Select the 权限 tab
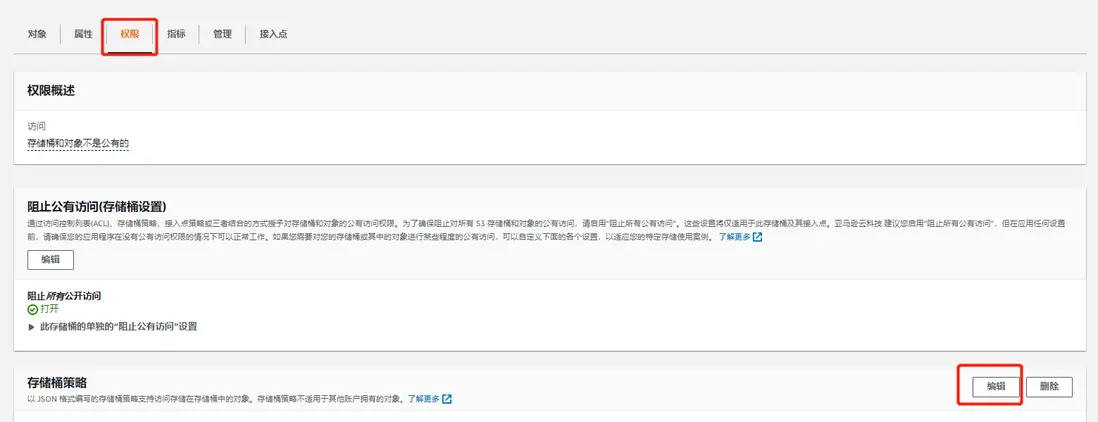 coord(130,34)
